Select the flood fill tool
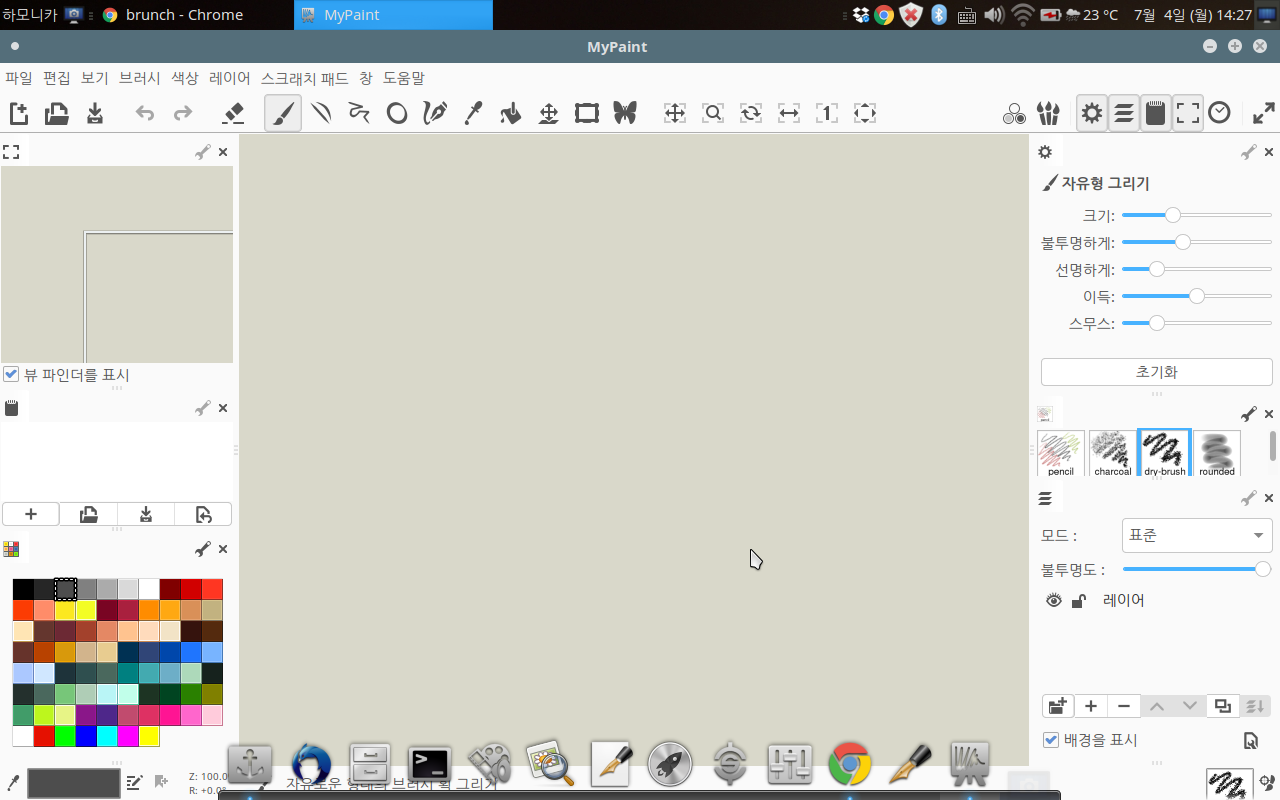 [511, 113]
